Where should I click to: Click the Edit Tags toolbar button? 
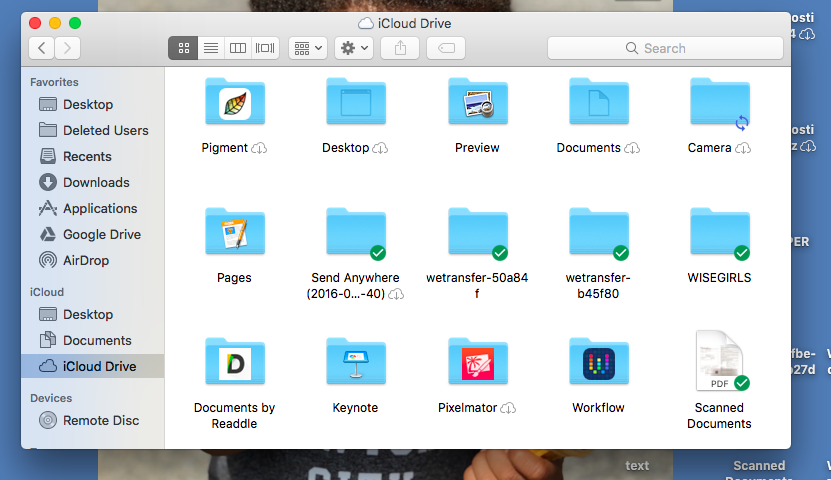click(446, 48)
